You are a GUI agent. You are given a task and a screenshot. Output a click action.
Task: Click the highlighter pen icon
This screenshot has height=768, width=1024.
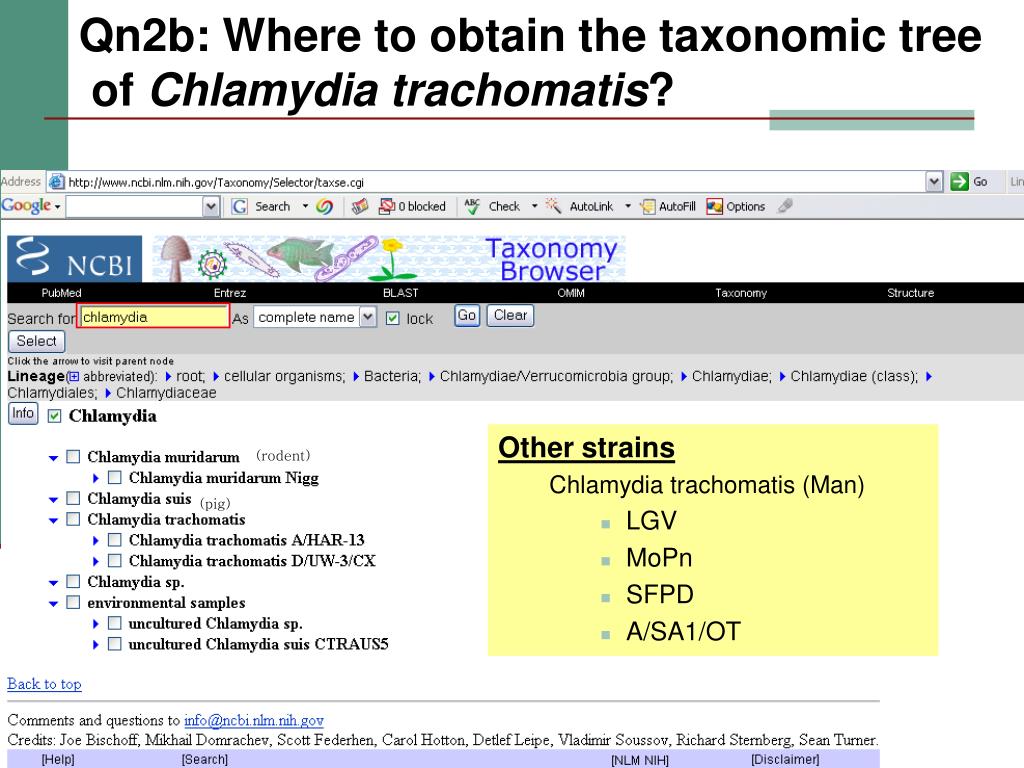pos(785,206)
